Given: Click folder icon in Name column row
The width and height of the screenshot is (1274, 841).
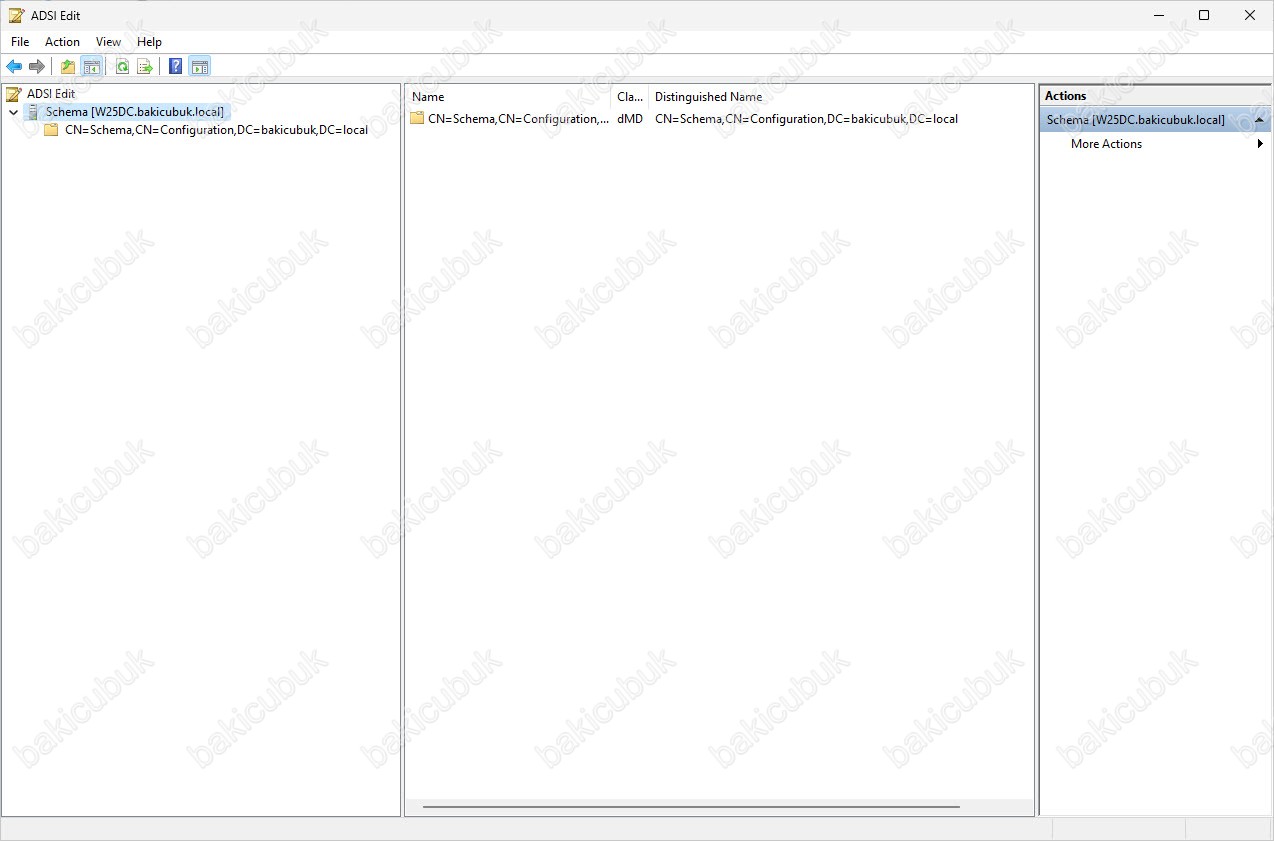Looking at the screenshot, I should point(417,118).
